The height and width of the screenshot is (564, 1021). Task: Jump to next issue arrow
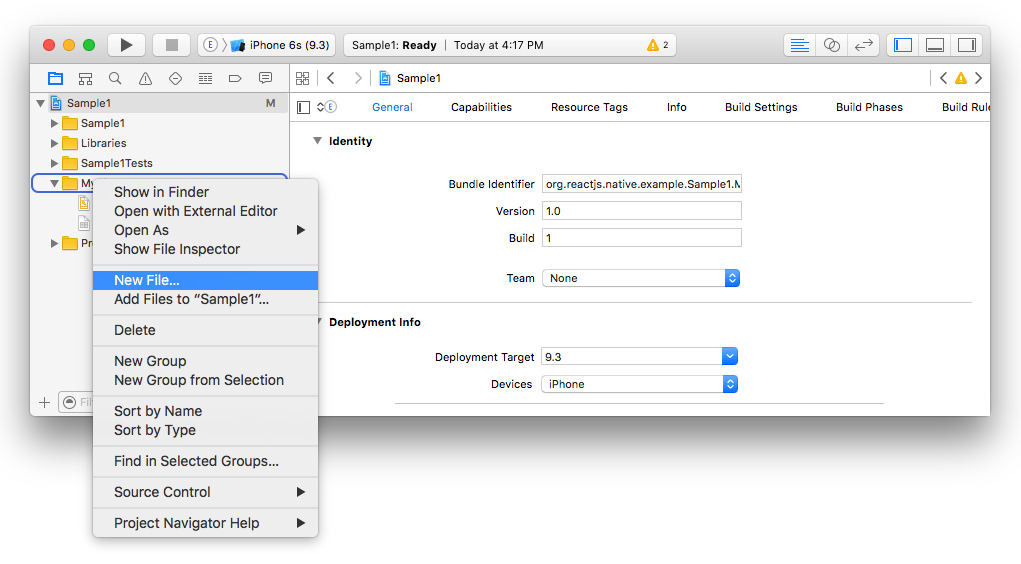click(978, 78)
